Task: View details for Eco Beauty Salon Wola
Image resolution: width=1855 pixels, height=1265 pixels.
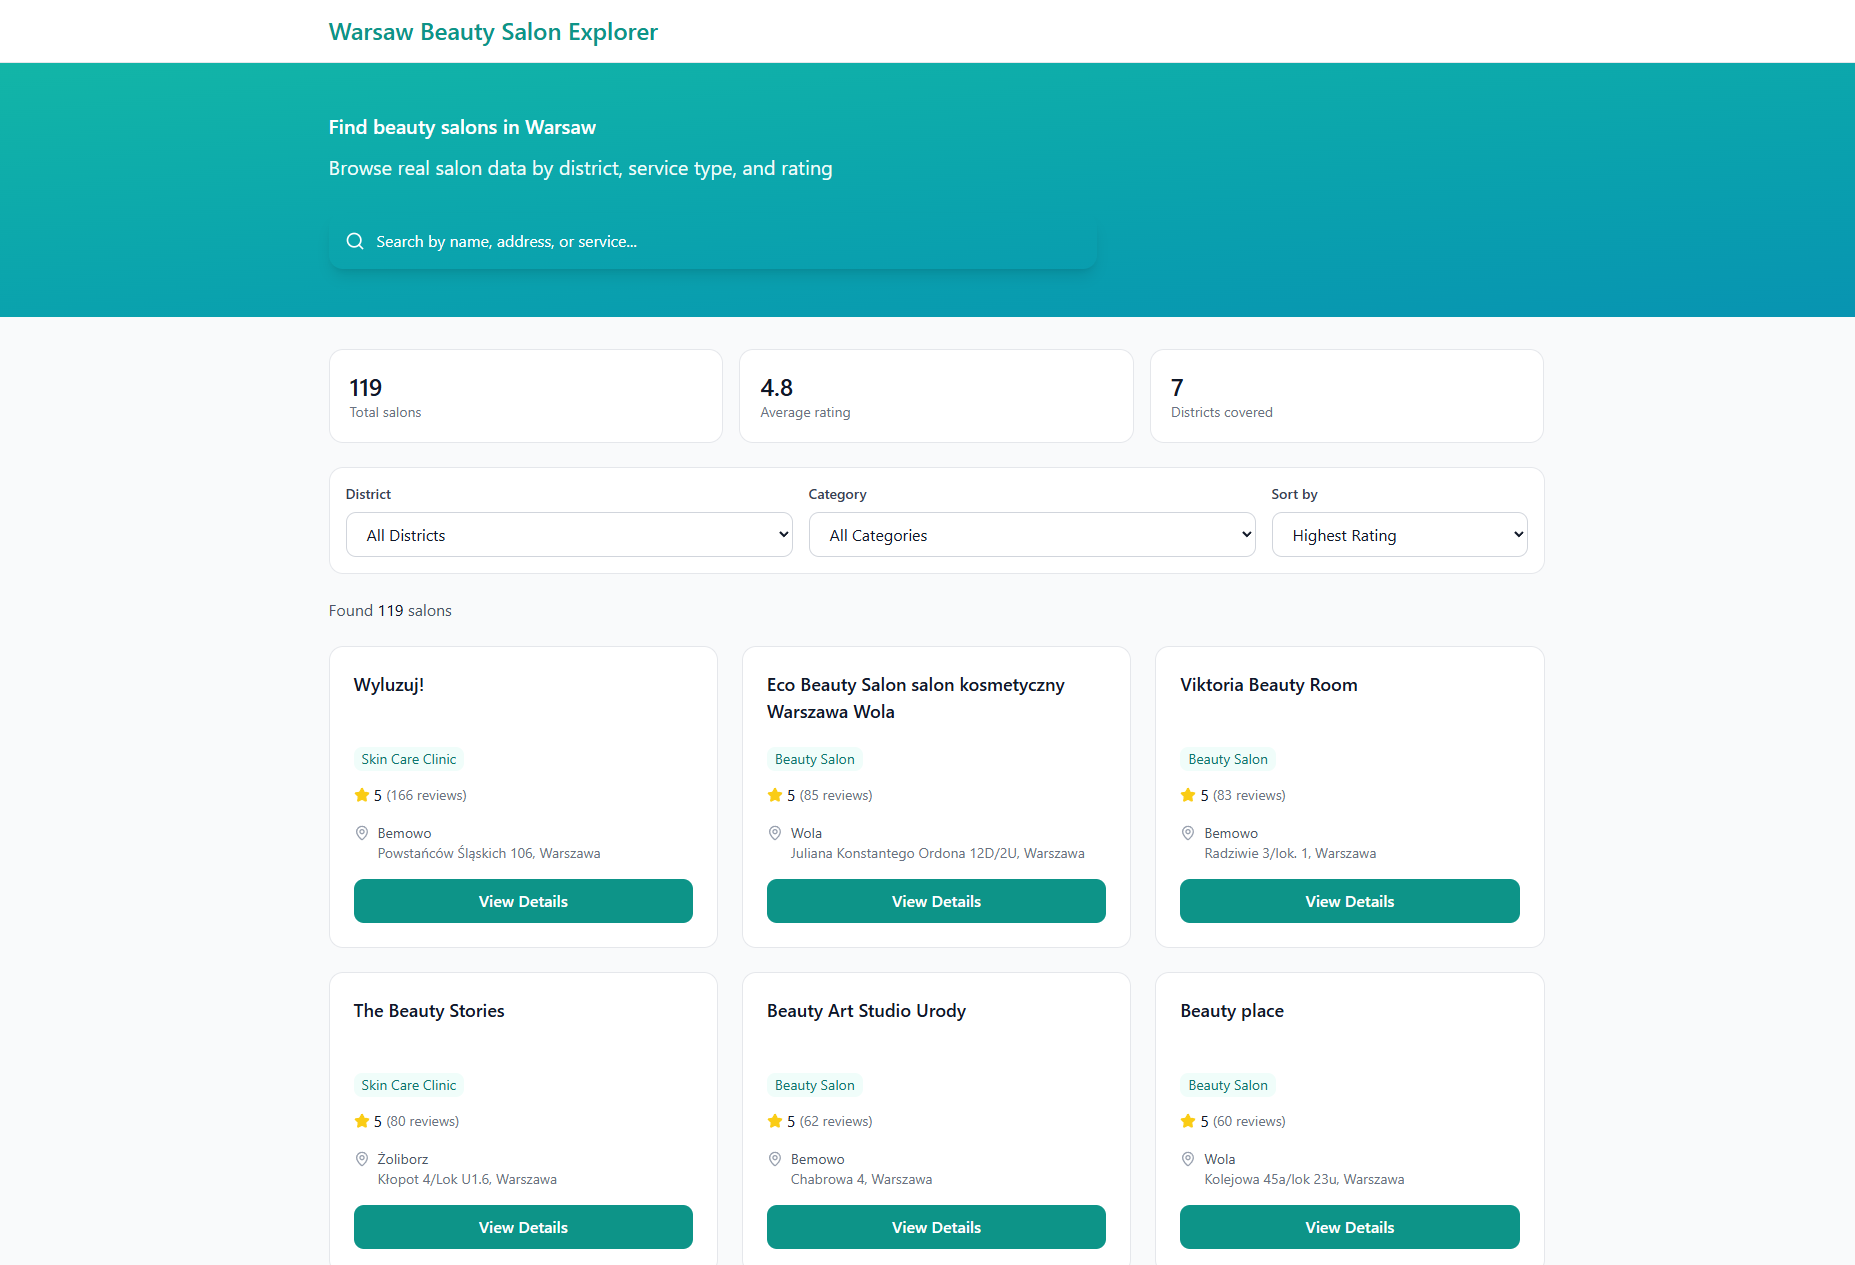Action: tap(936, 901)
